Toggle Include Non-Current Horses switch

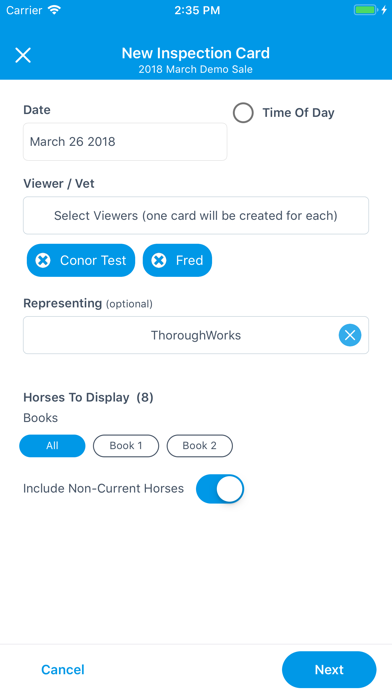tap(220, 489)
